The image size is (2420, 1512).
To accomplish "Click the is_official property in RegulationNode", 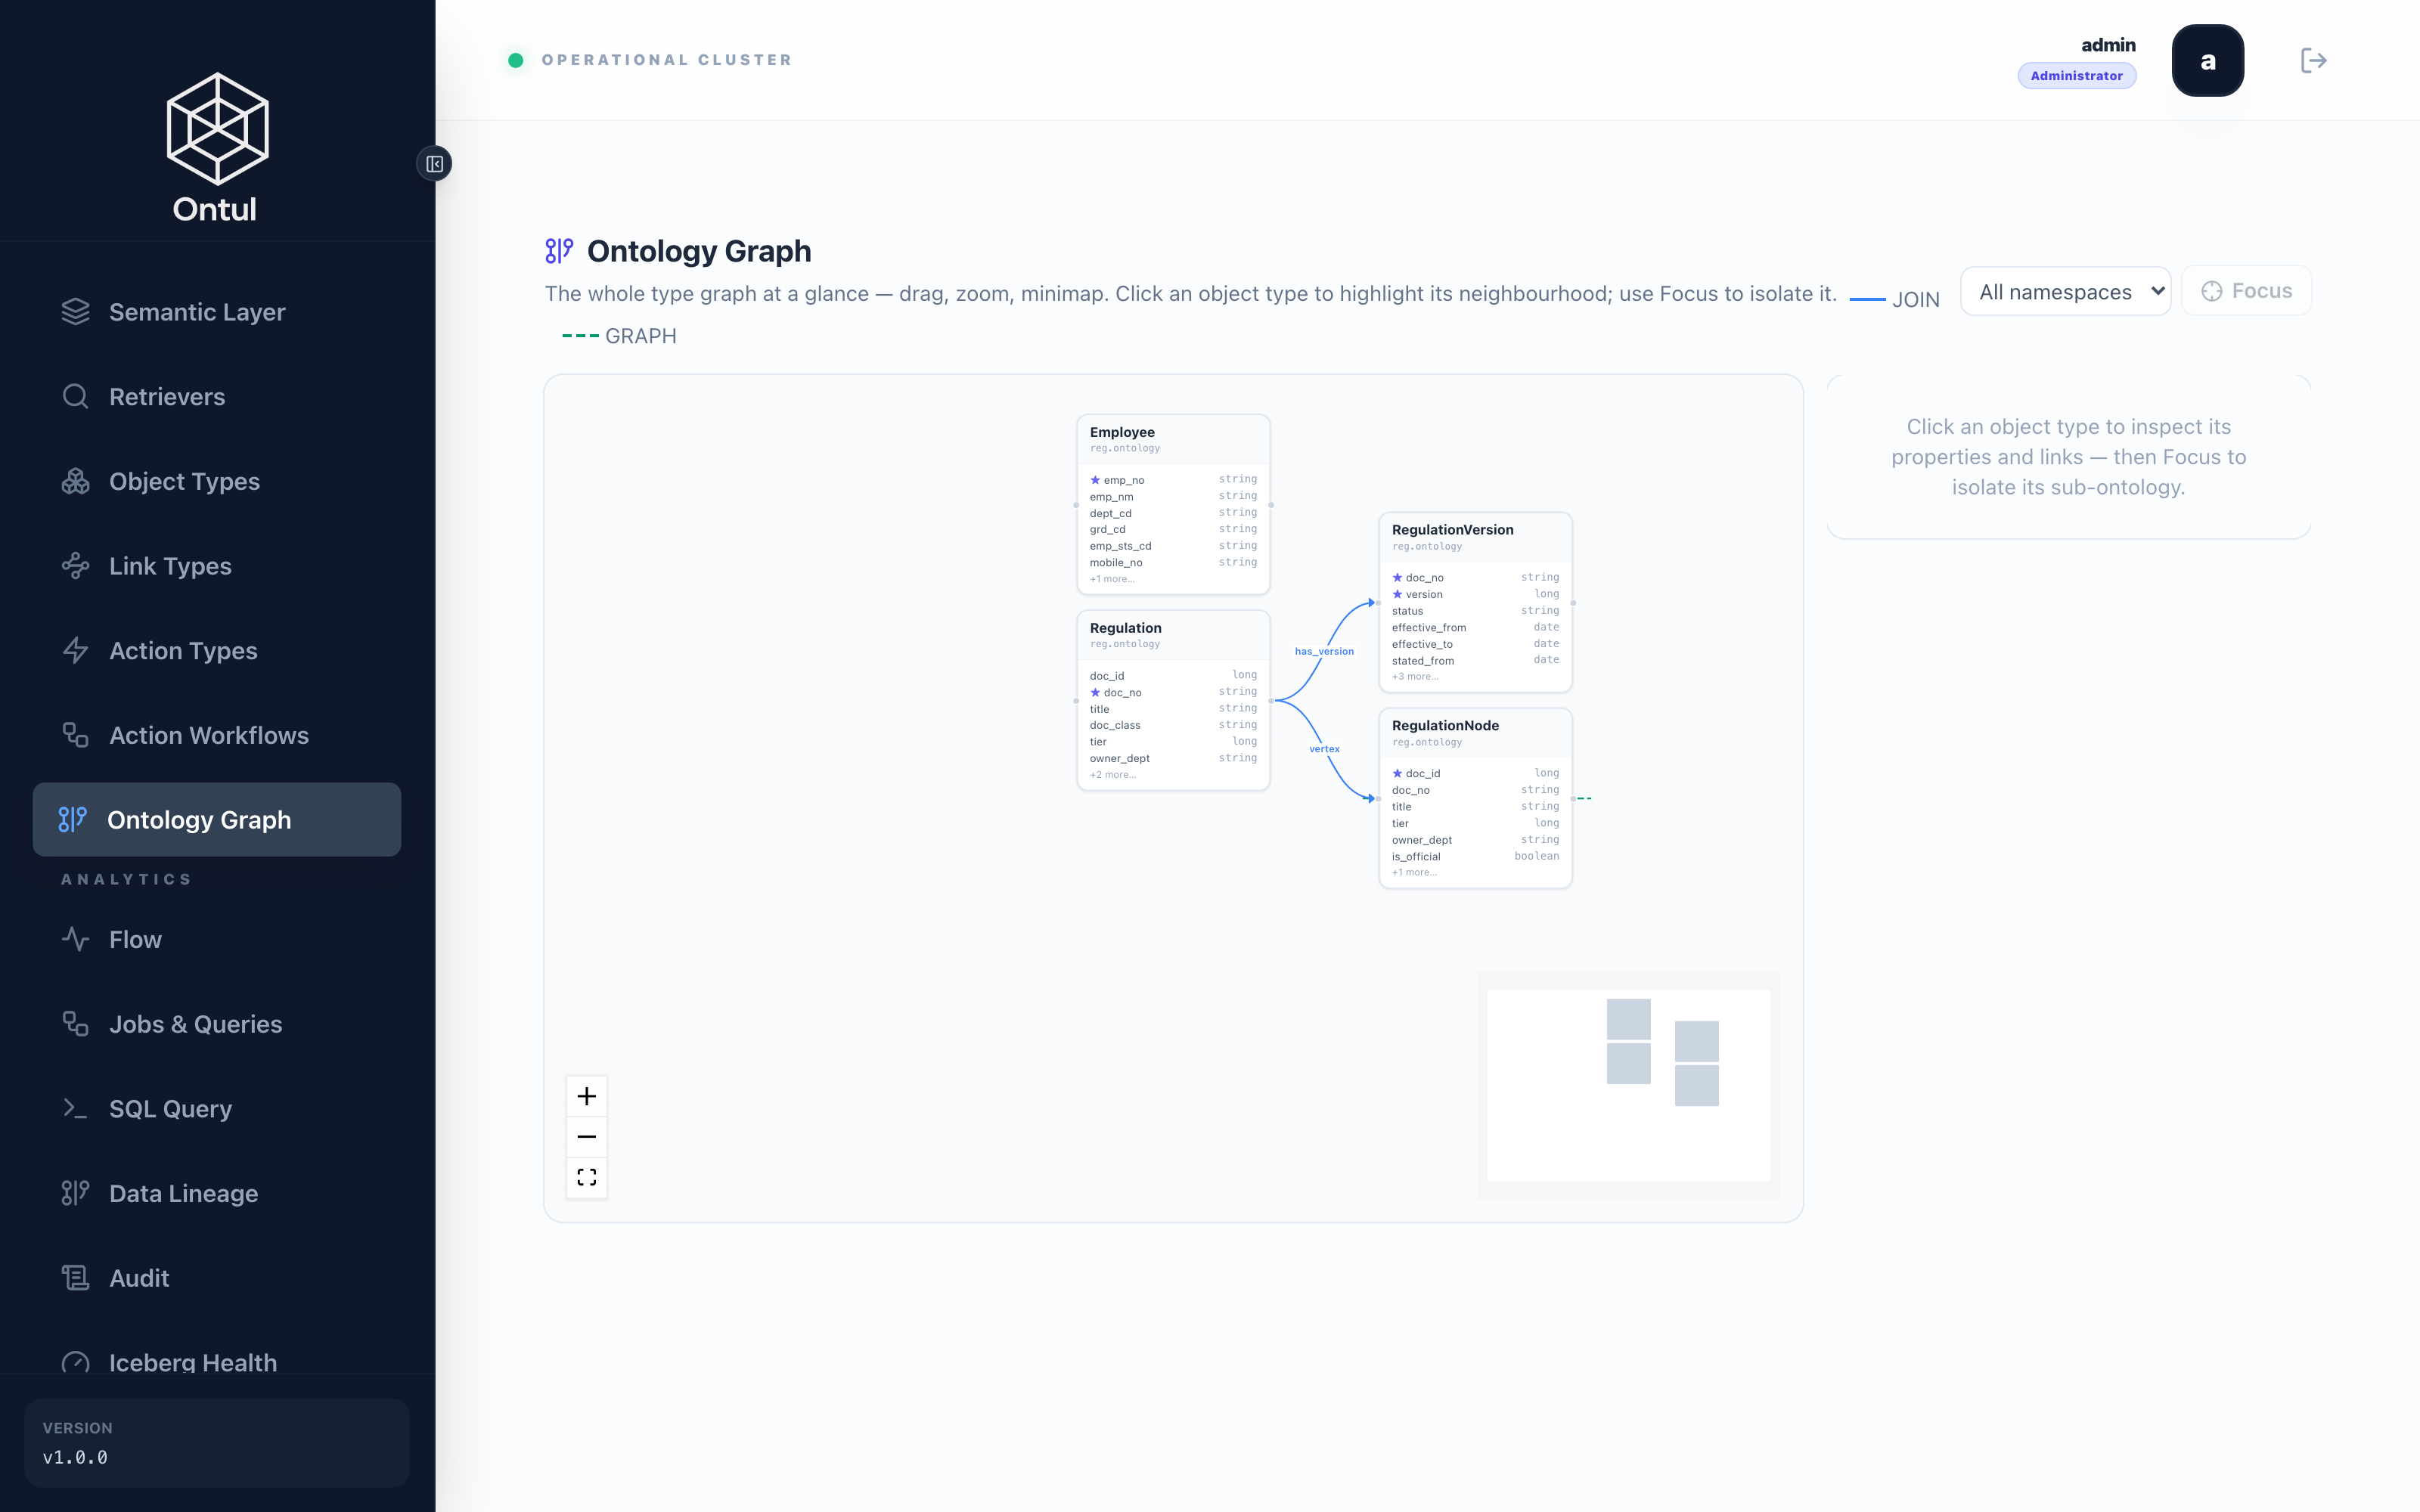I will [x=1475, y=857].
